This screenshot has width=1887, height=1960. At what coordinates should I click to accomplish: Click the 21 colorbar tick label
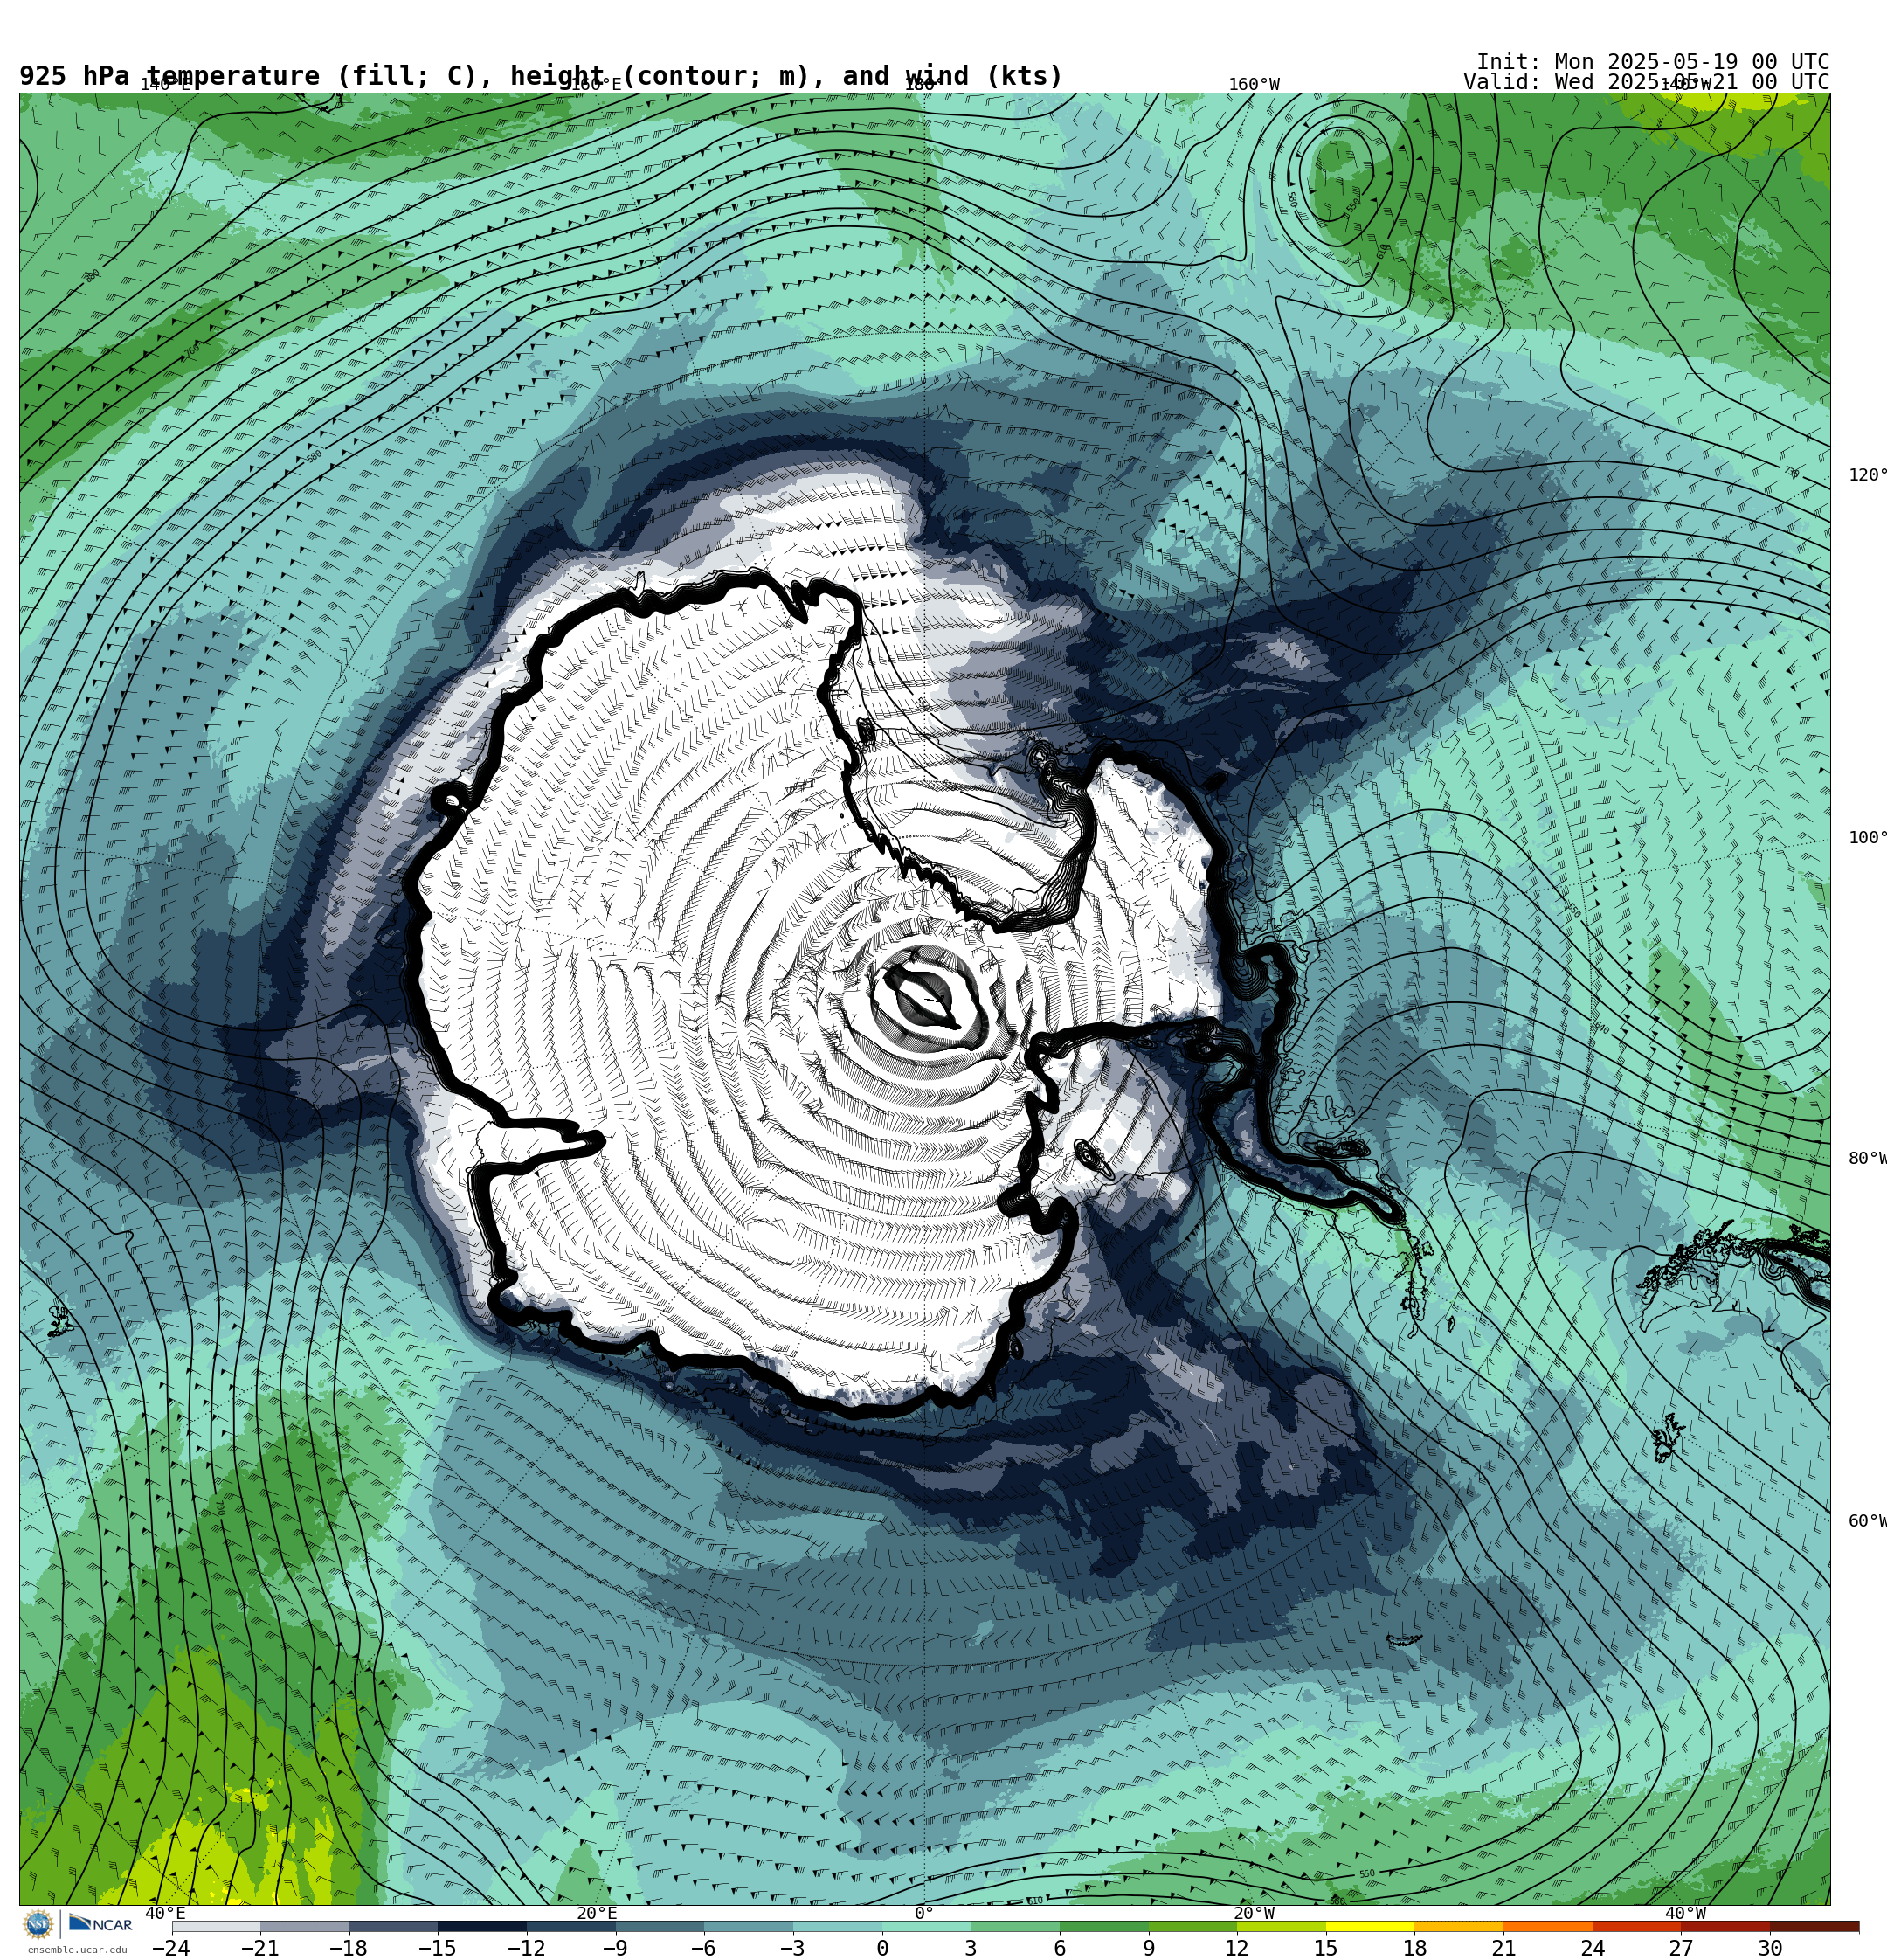click(1503, 1948)
